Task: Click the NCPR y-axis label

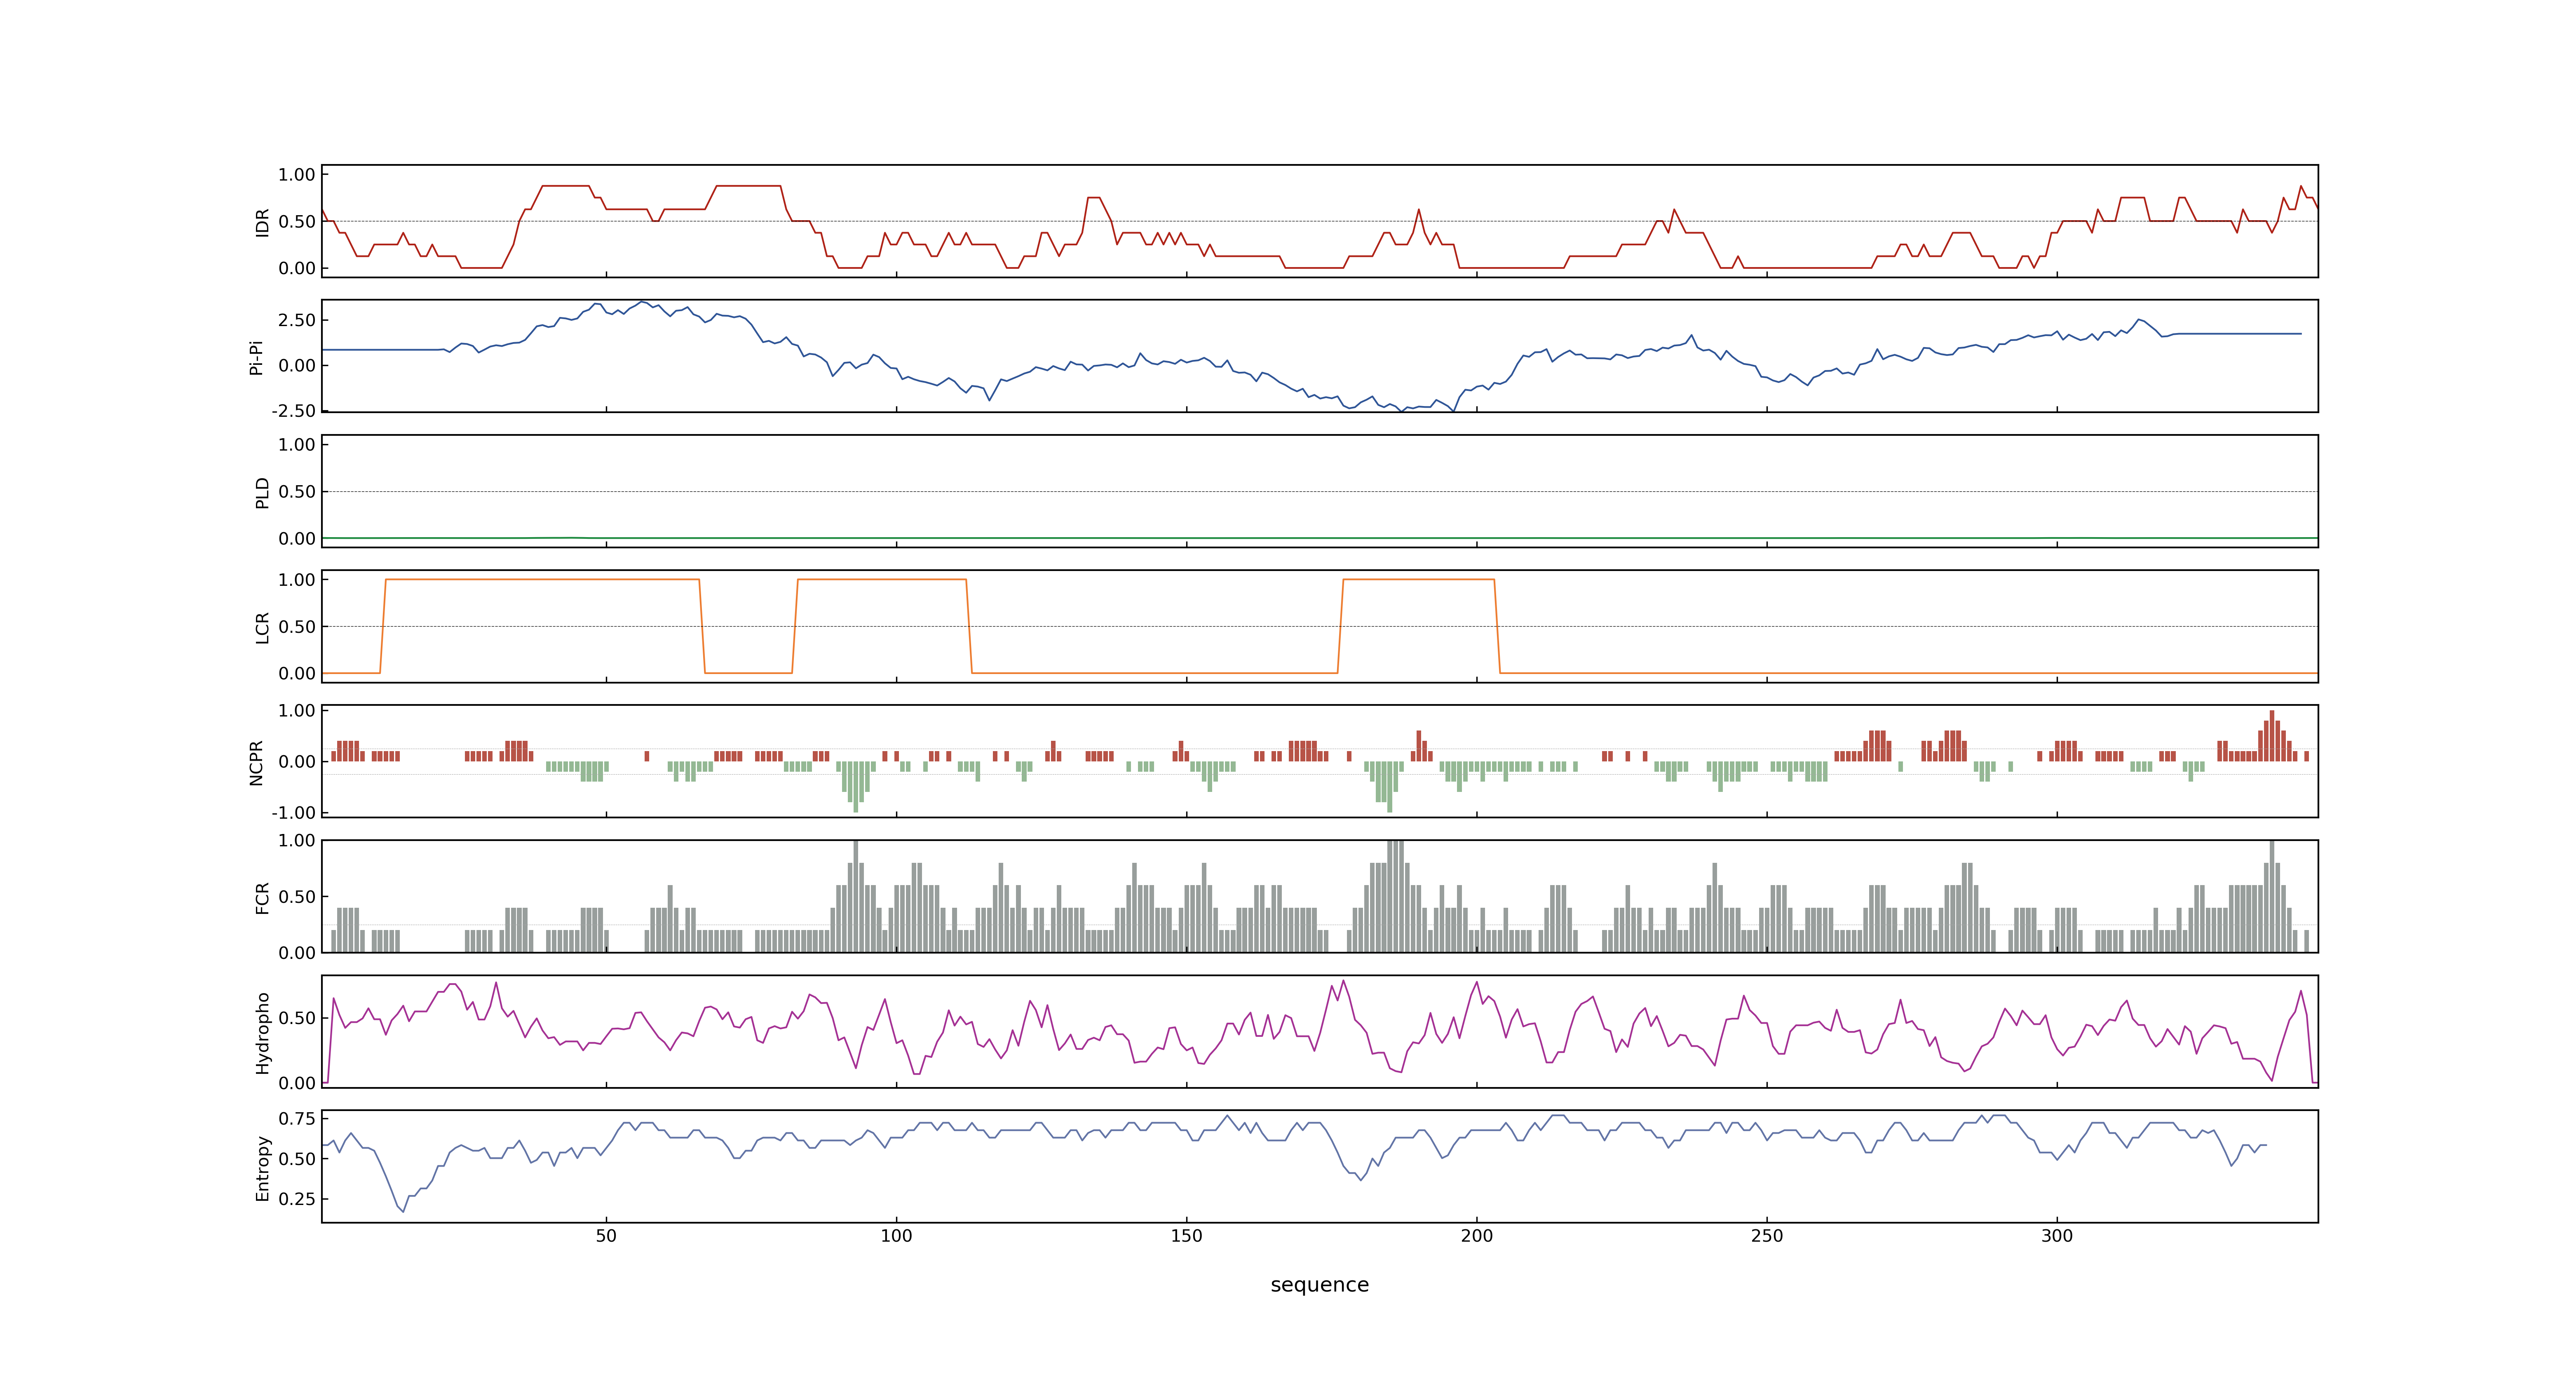Action: [256, 763]
